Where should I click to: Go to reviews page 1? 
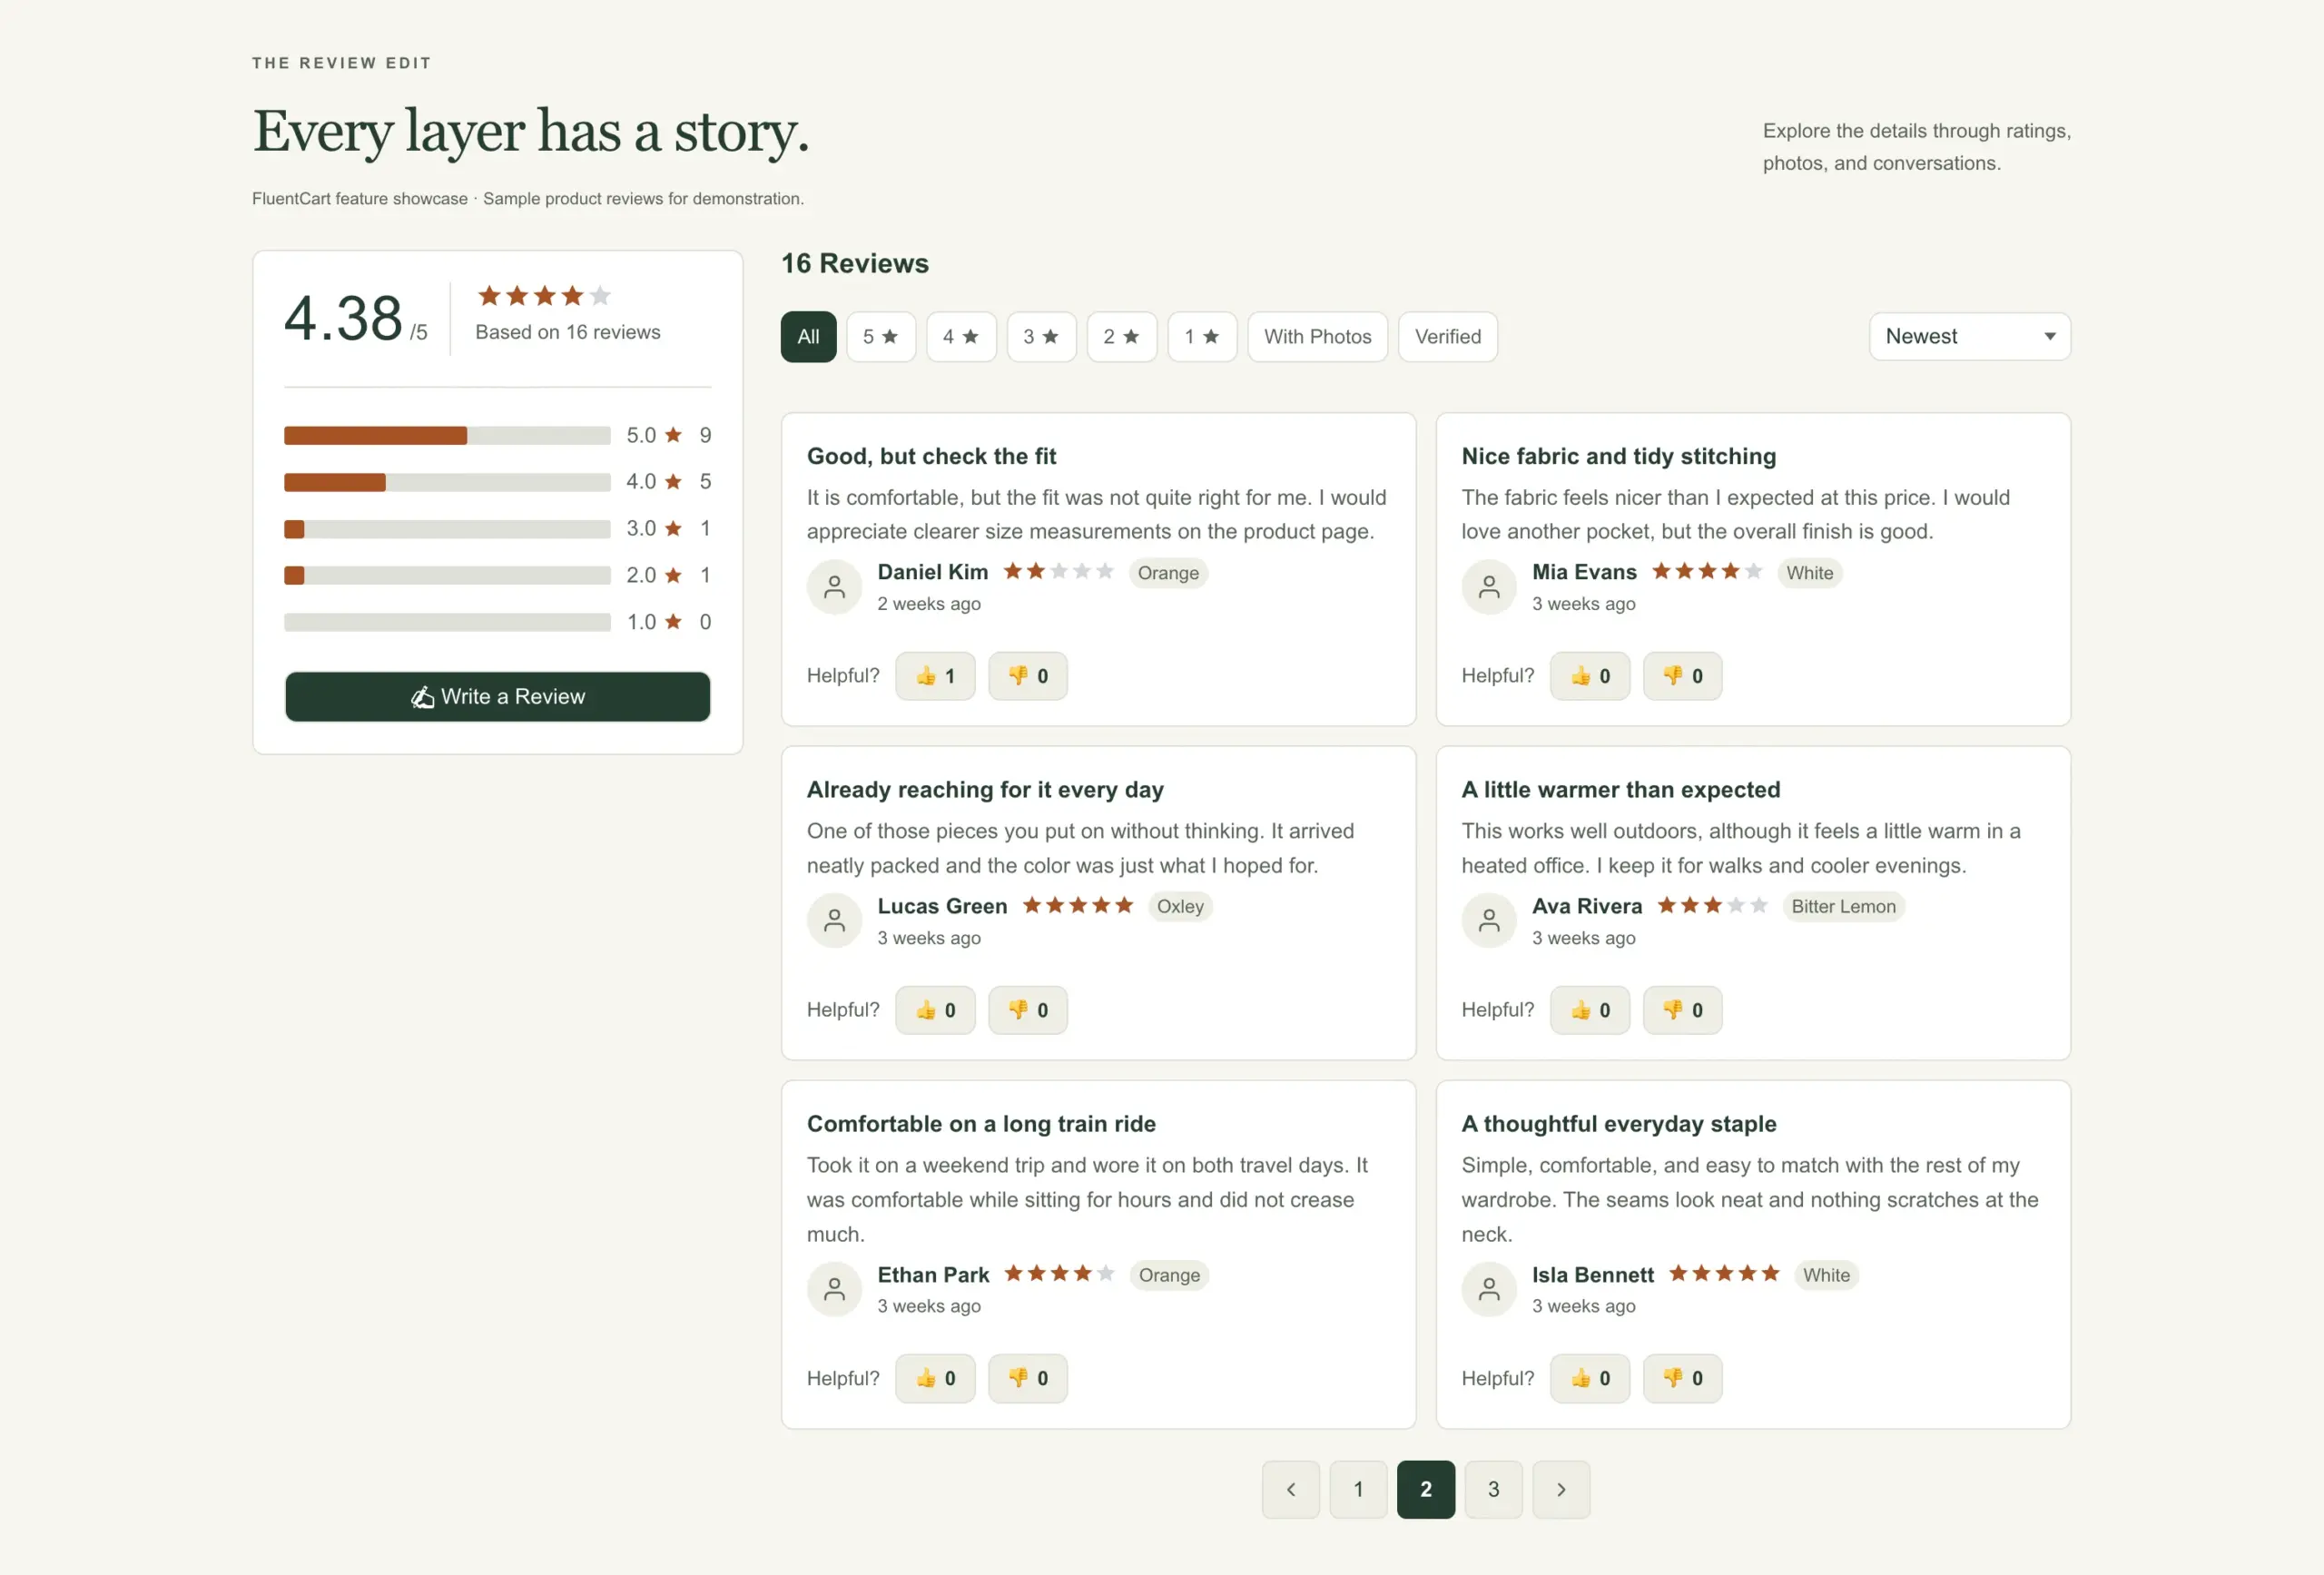pos(1358,1489)
